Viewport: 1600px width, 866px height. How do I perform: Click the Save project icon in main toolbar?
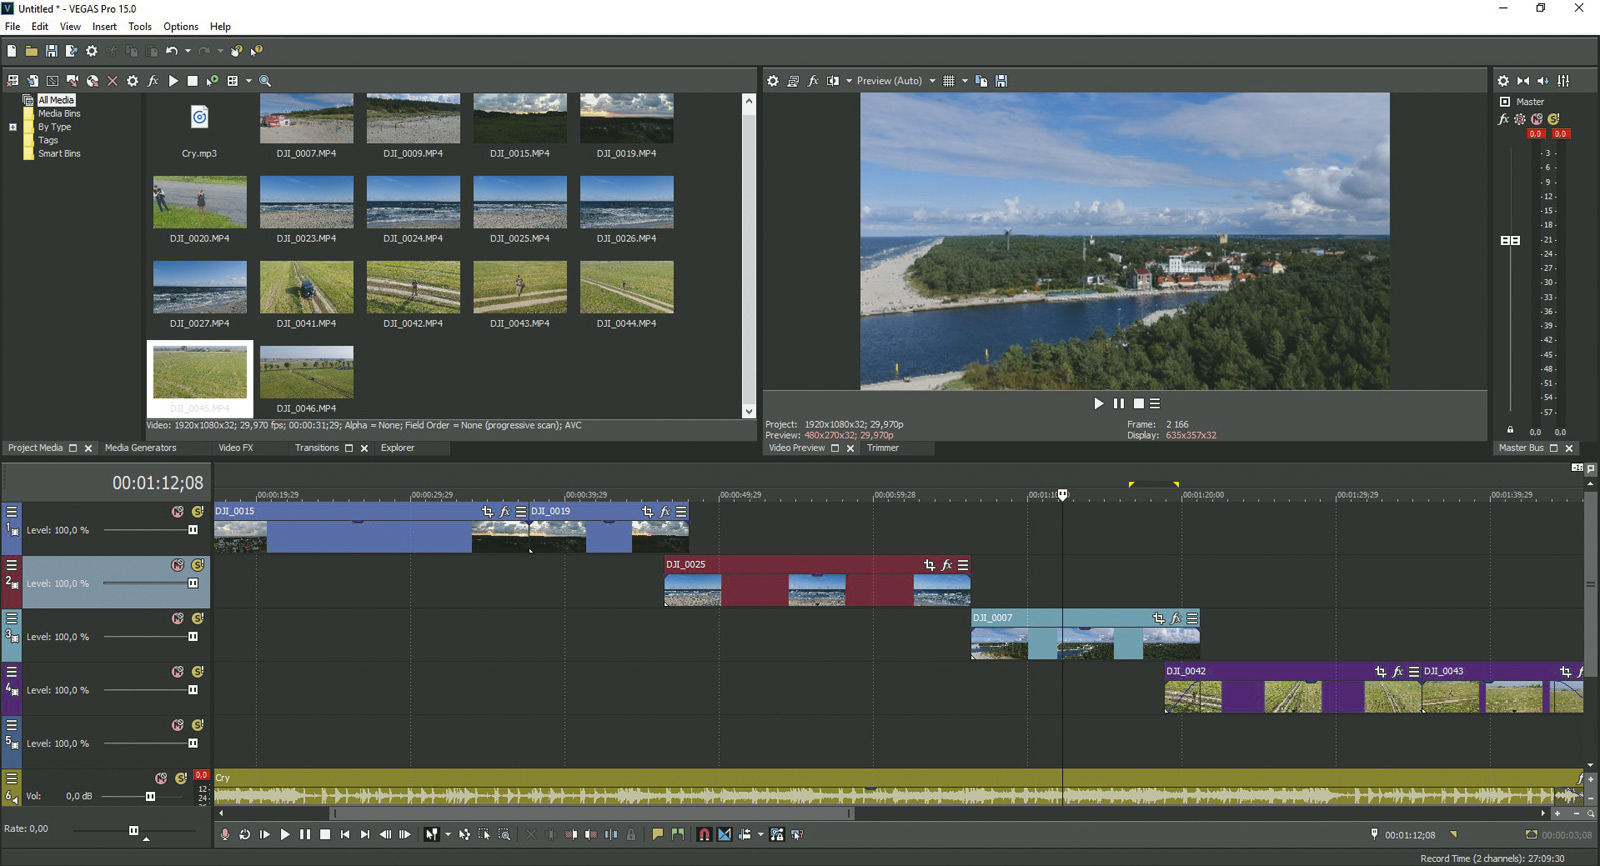click(x=51, y=51)
